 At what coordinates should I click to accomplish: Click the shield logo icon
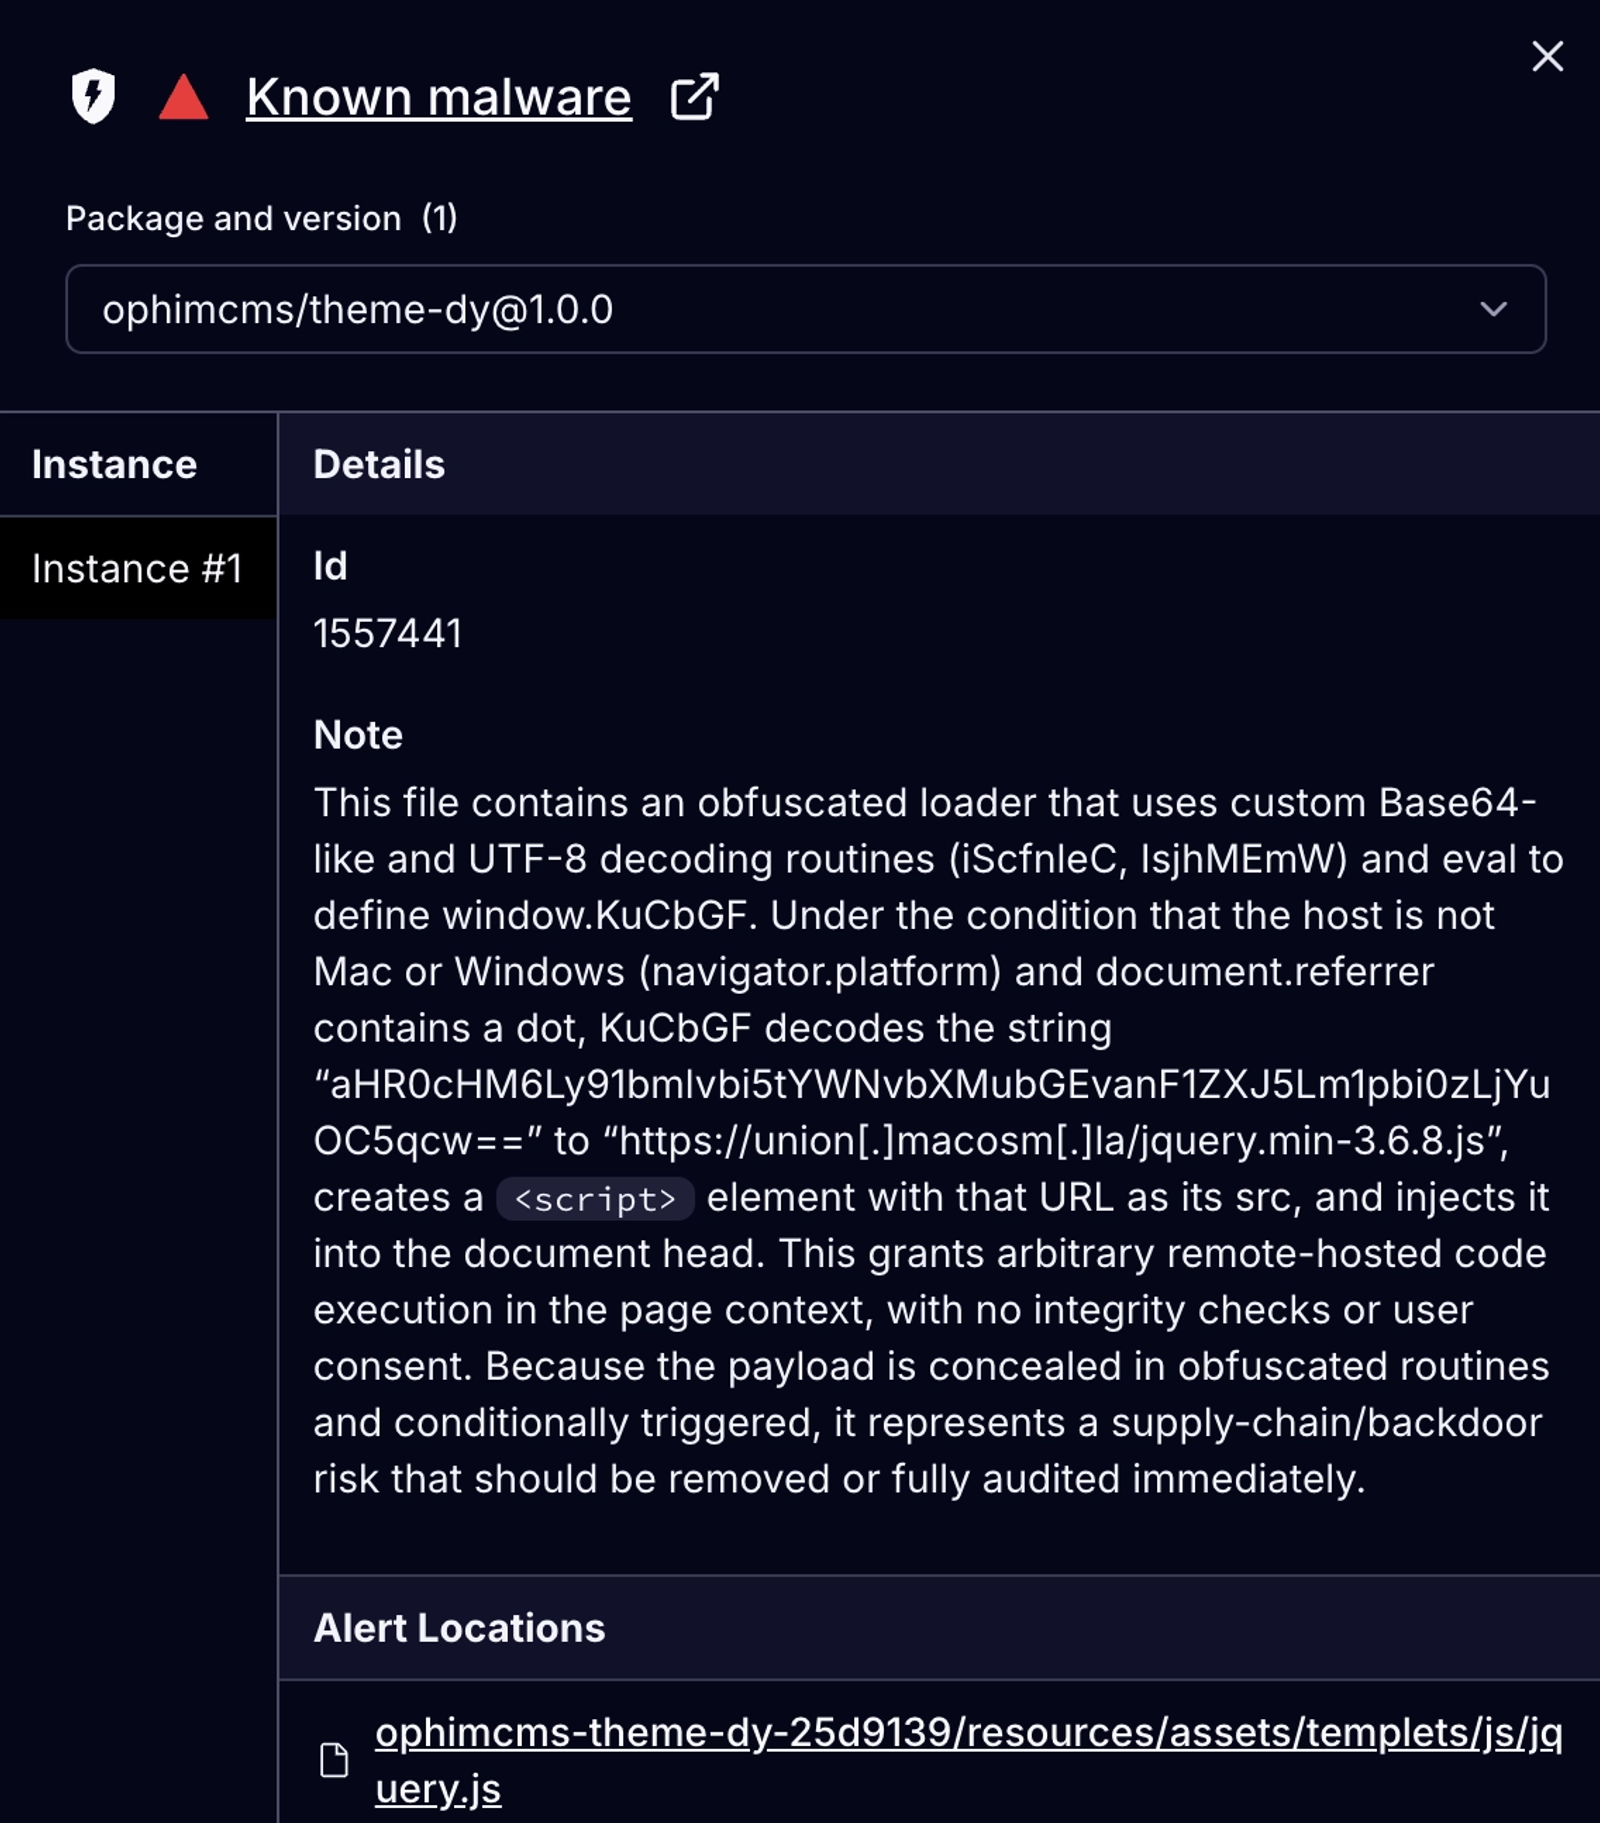point(92,96)
